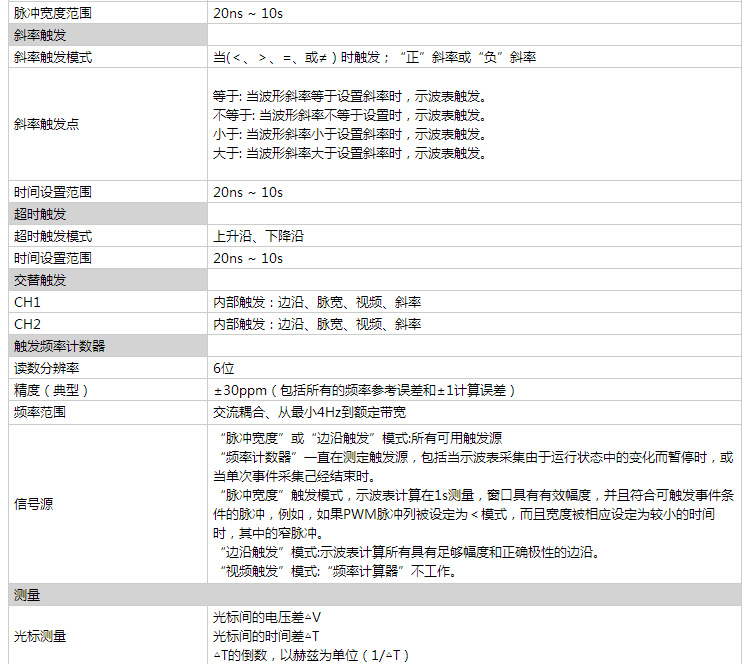Select the 光标间的电压差 line
This screenshot has height=664, width=750.
[266, 617]
